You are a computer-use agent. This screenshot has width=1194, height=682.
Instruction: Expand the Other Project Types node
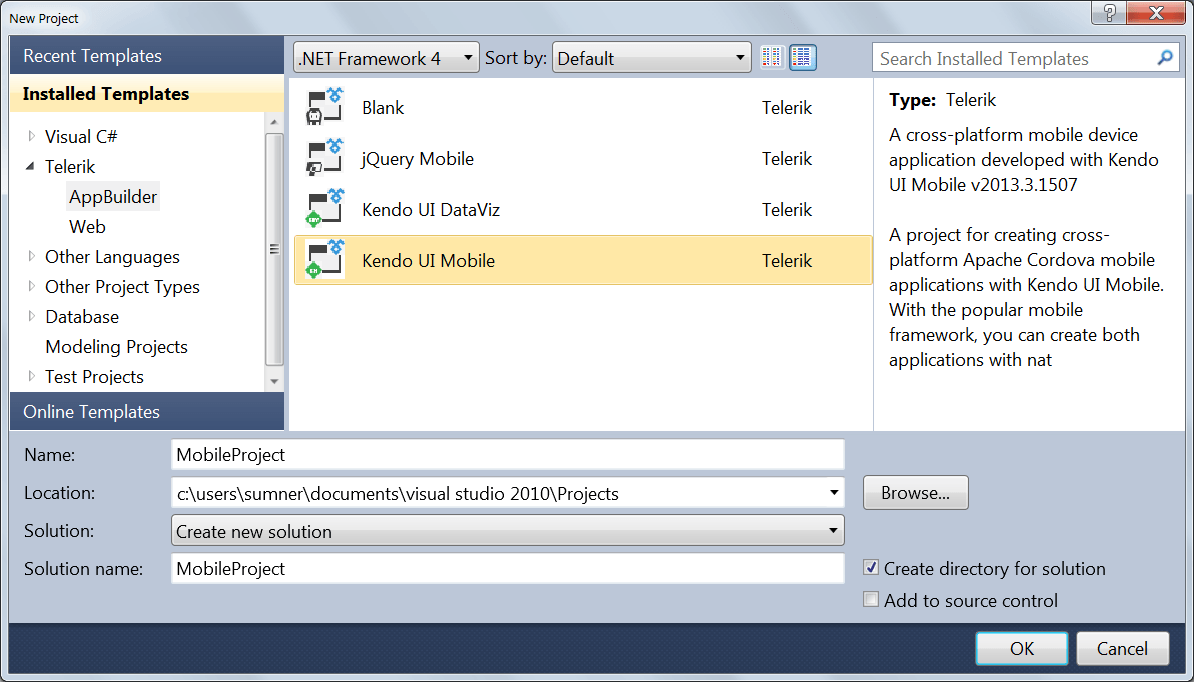coord(31,286)
